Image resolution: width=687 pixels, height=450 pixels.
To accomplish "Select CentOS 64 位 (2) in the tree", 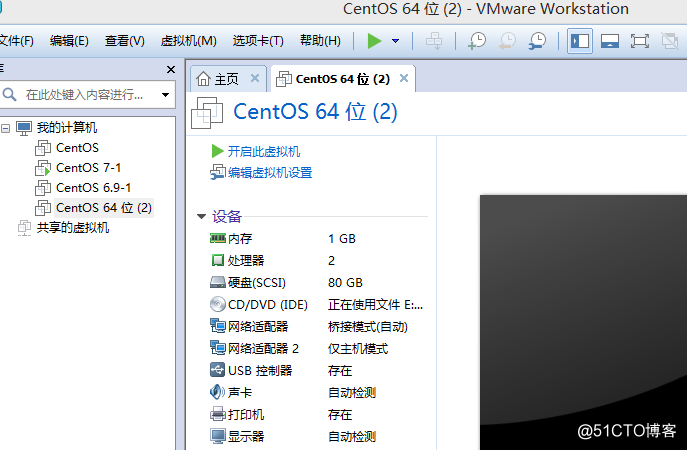I will 104,208.
